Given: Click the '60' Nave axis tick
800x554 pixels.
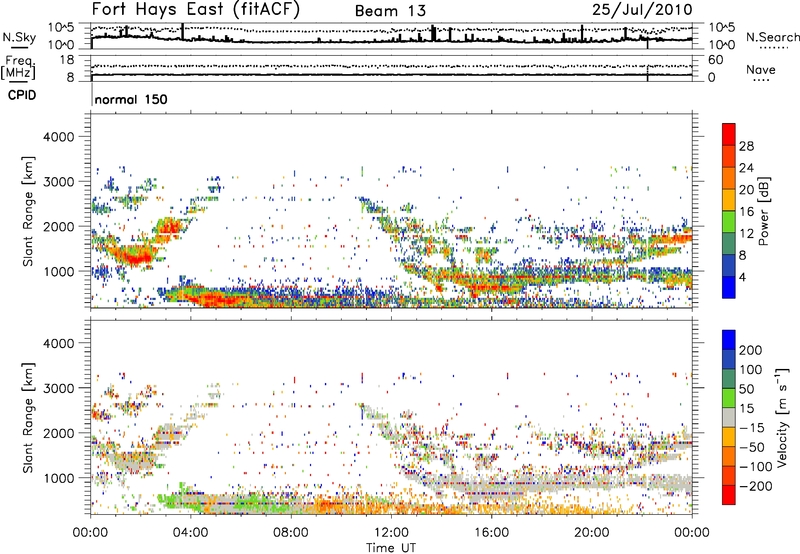Looking at the screenshot, I should pos(715,60).
